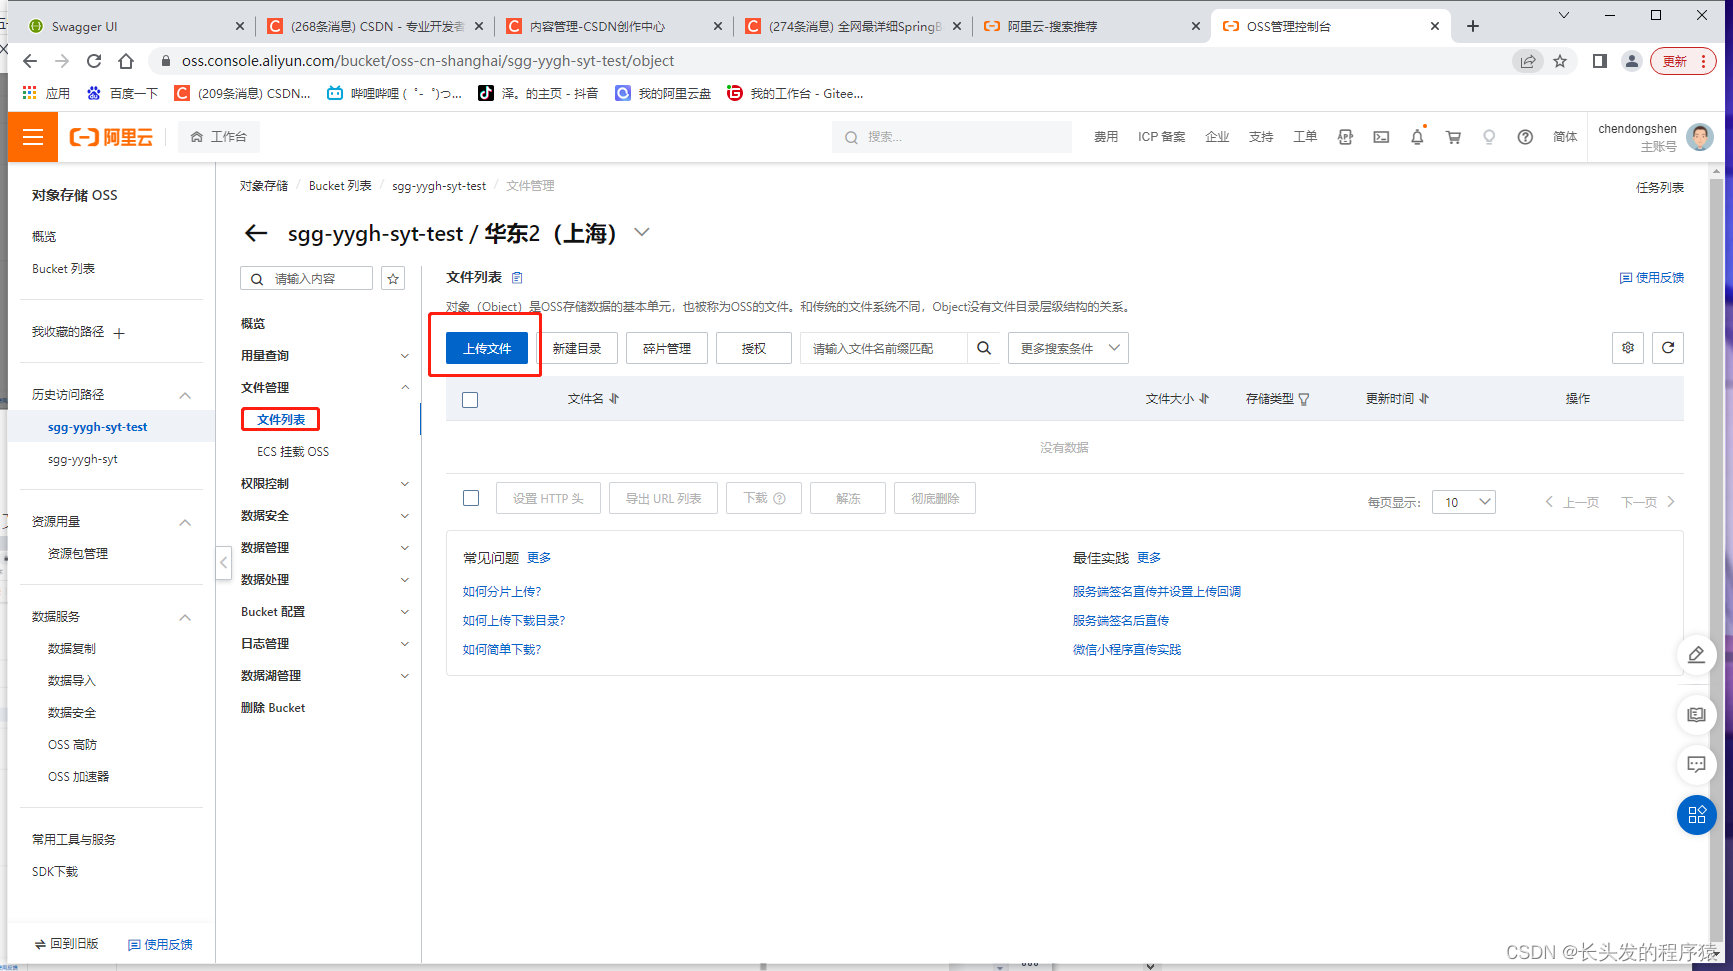The image size is (1733, 971).
Task: Click the 新建目录 button
Action: coord(577,348)
